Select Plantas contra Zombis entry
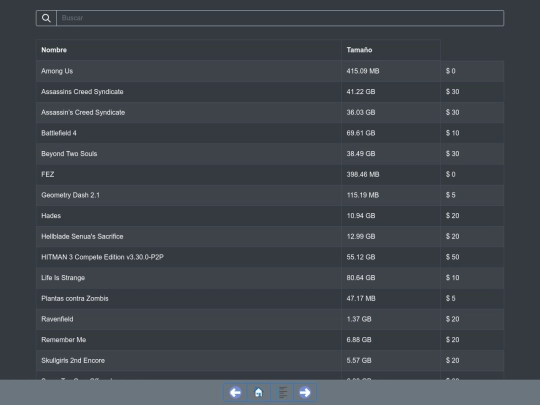Viewport: 540px width, 405px height. [270, 298]
